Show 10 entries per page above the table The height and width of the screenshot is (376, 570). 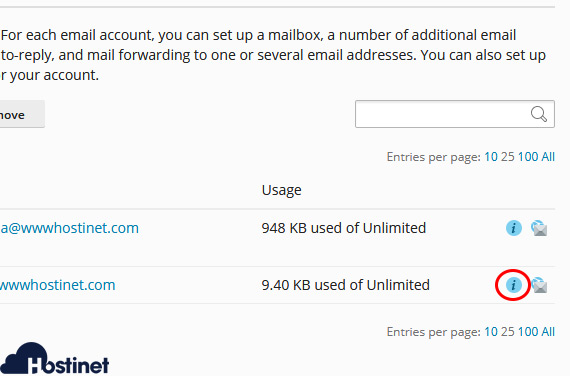tap(491, 157)
